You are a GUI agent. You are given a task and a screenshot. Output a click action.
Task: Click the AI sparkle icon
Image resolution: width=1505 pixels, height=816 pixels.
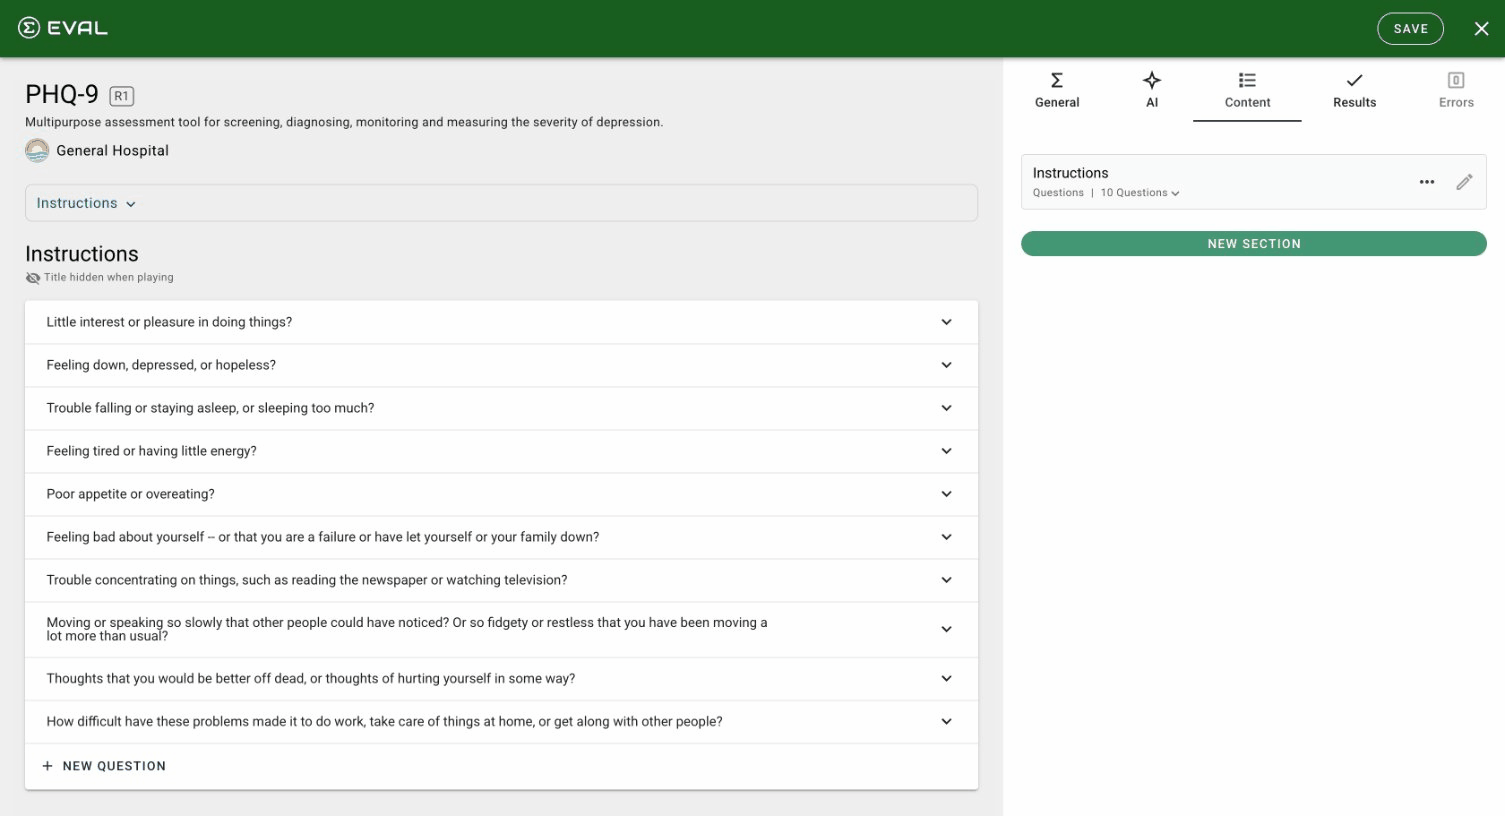(1151, 79)
